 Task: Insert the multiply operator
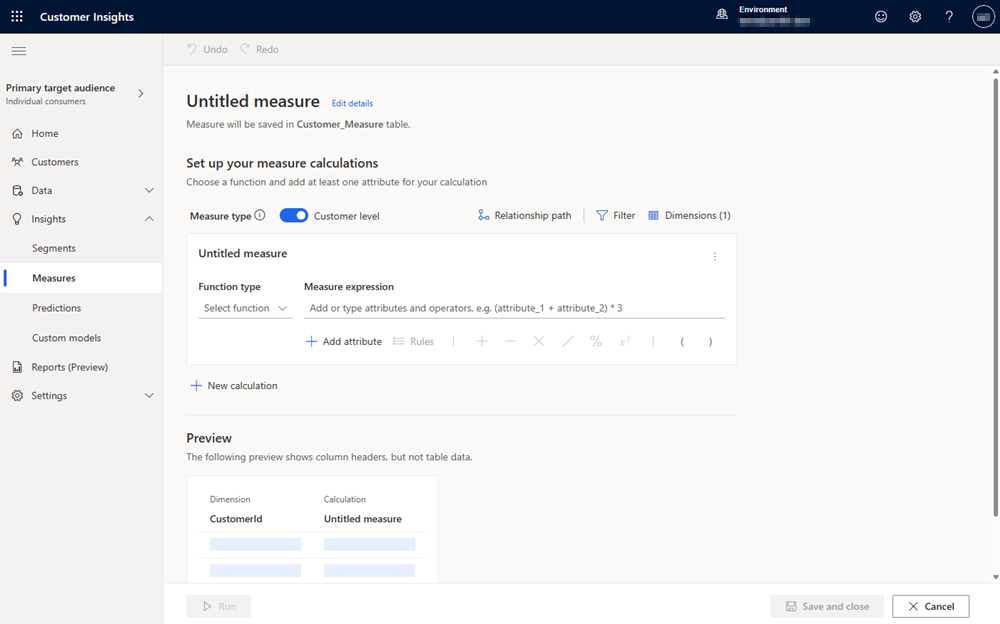pyautogui.click(x=539, y=341)
